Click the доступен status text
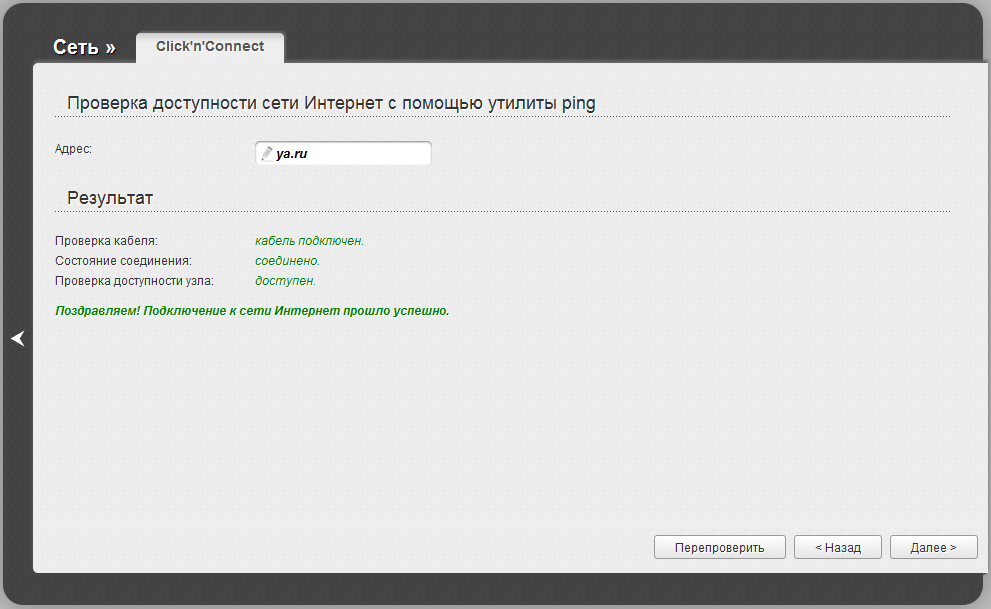The width and height of the screenshot is (991, 609). pos(285,281)
